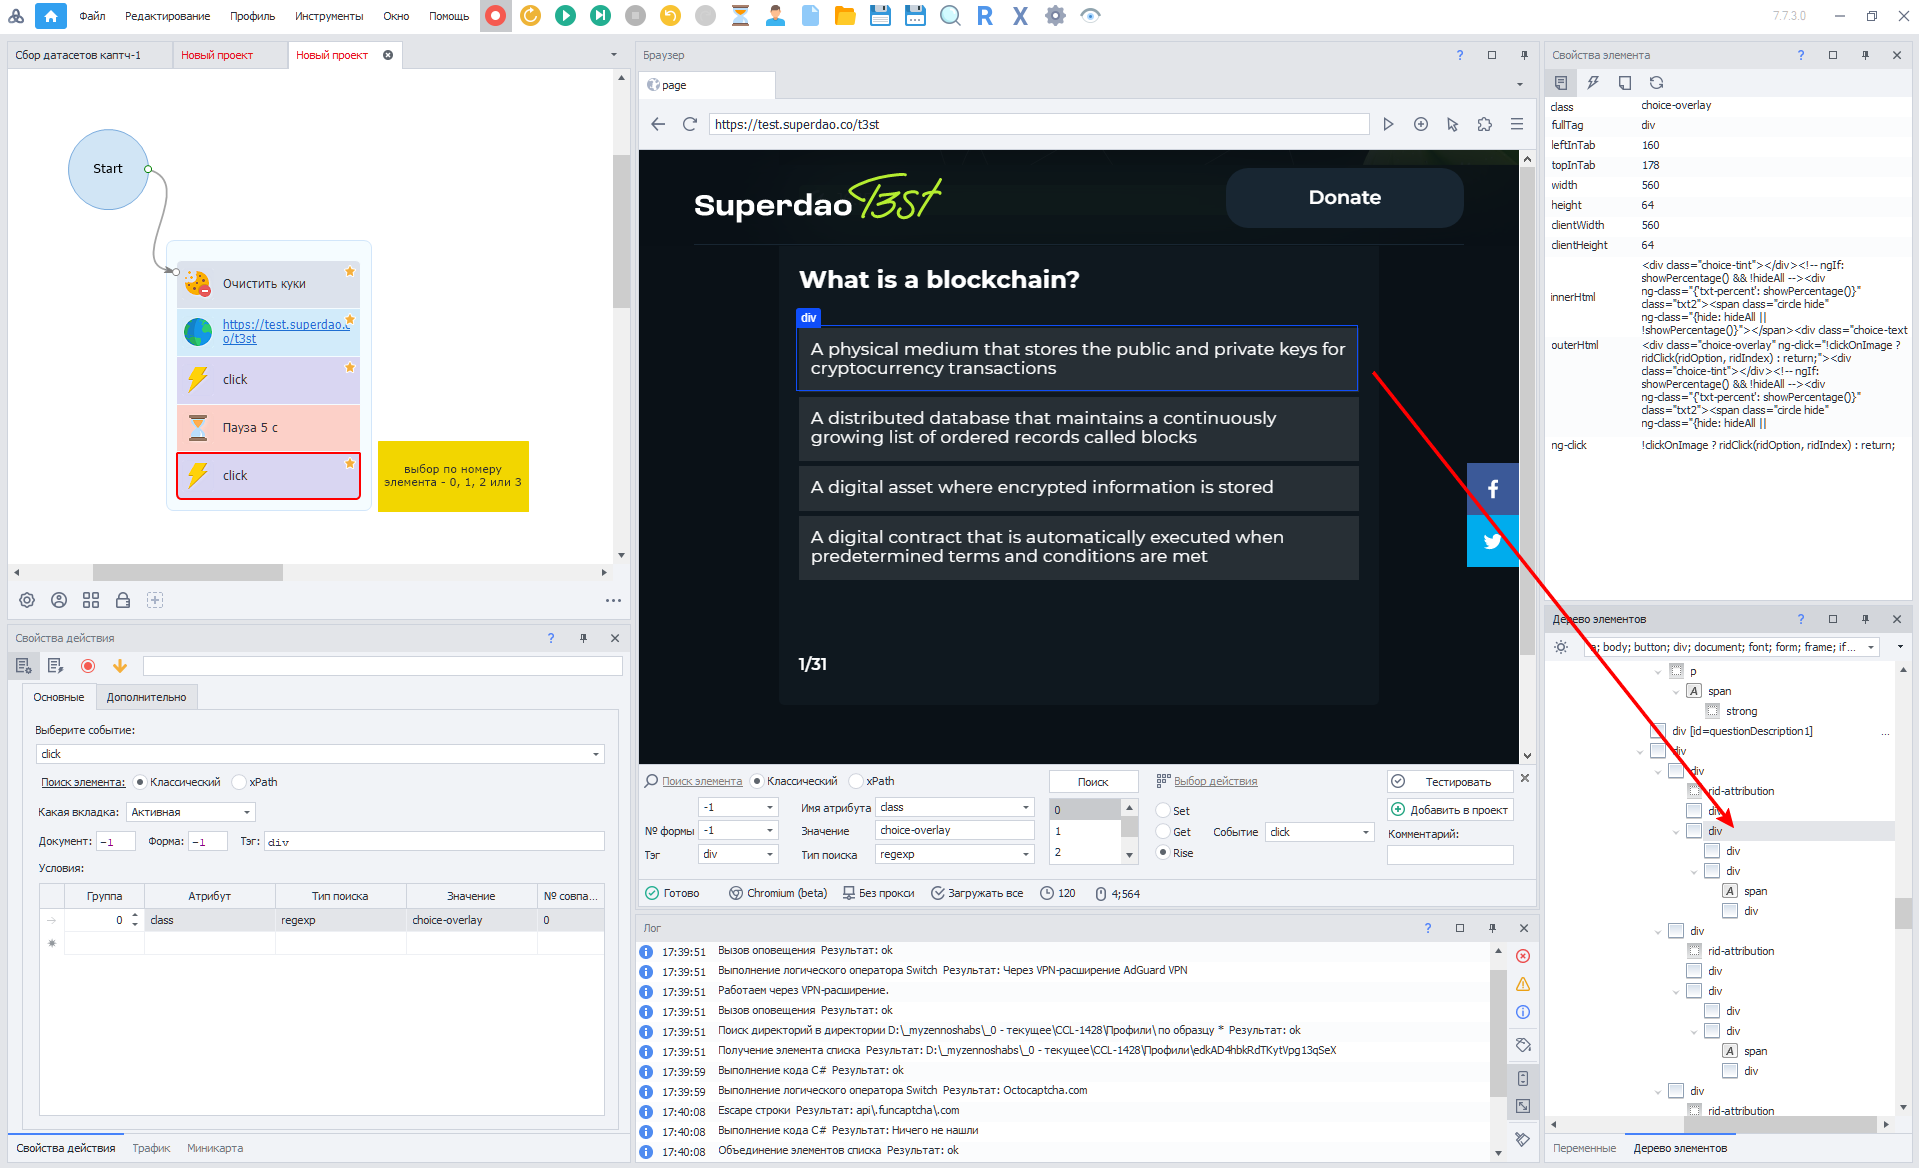The image size is (1919, 1168).
Task: Click the green play button in toolbar
Action: tap(565, 16)
